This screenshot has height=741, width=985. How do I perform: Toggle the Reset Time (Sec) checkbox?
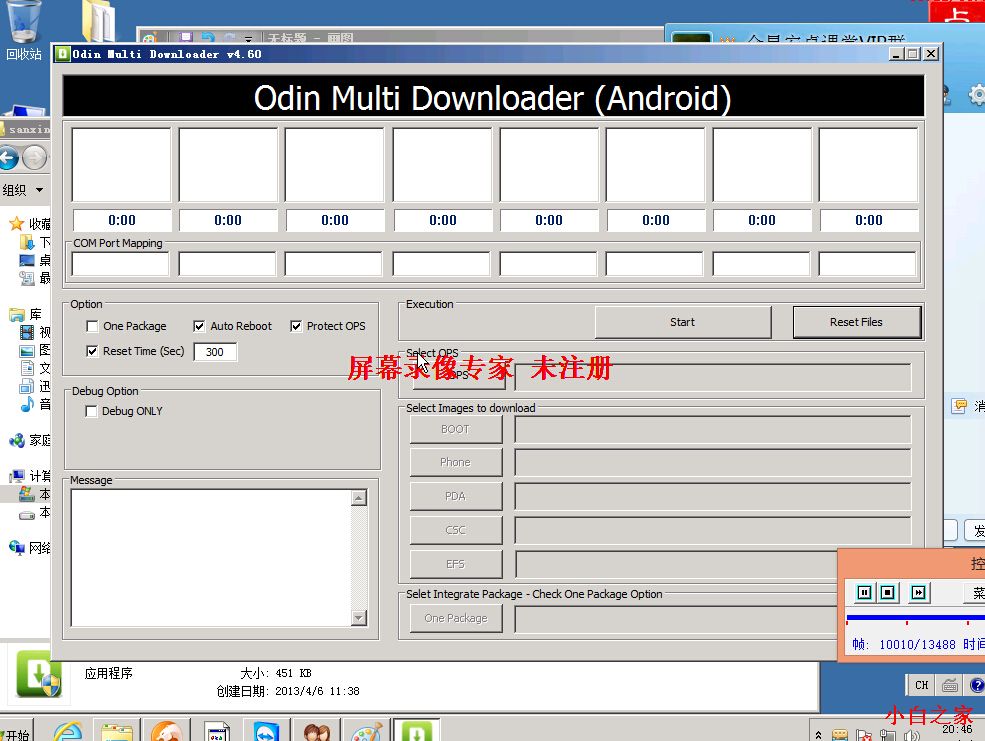point(92,351)
